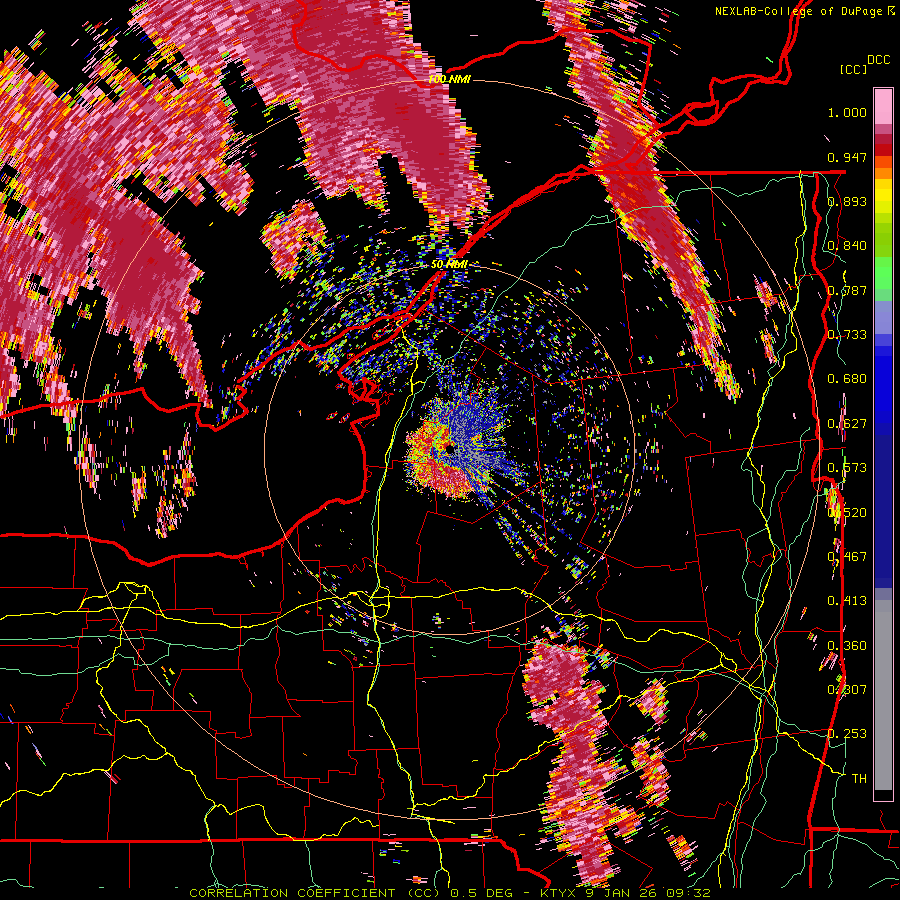Click the 0.680 color scale value
The height and width of the screenshot is (900, 900).
847,379
